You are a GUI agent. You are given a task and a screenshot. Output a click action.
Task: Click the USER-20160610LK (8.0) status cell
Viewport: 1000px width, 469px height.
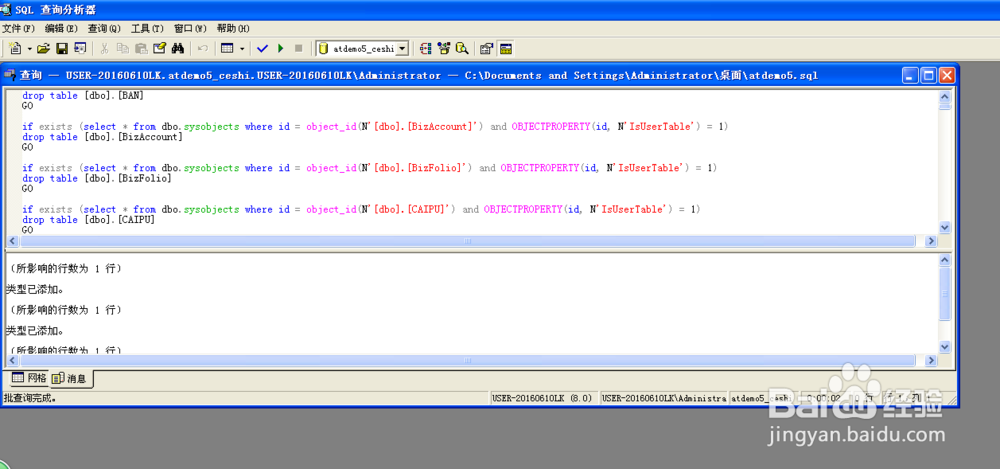[544, 398]
